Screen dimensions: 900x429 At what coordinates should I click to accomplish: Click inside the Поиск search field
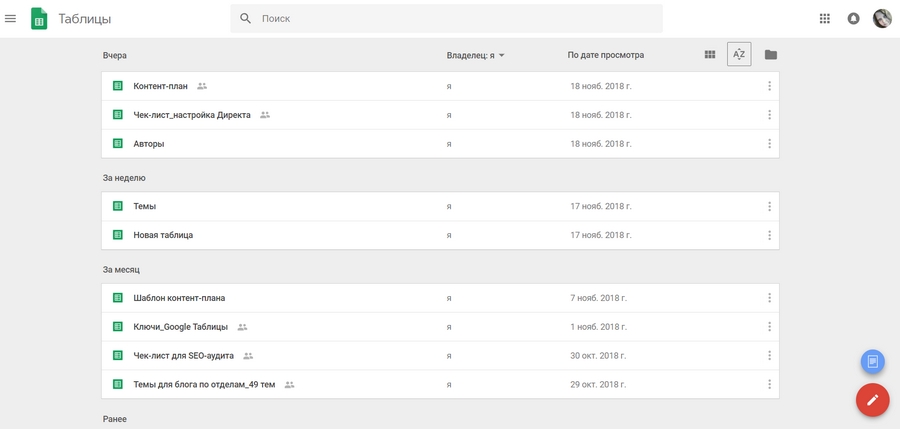(450, 18)
